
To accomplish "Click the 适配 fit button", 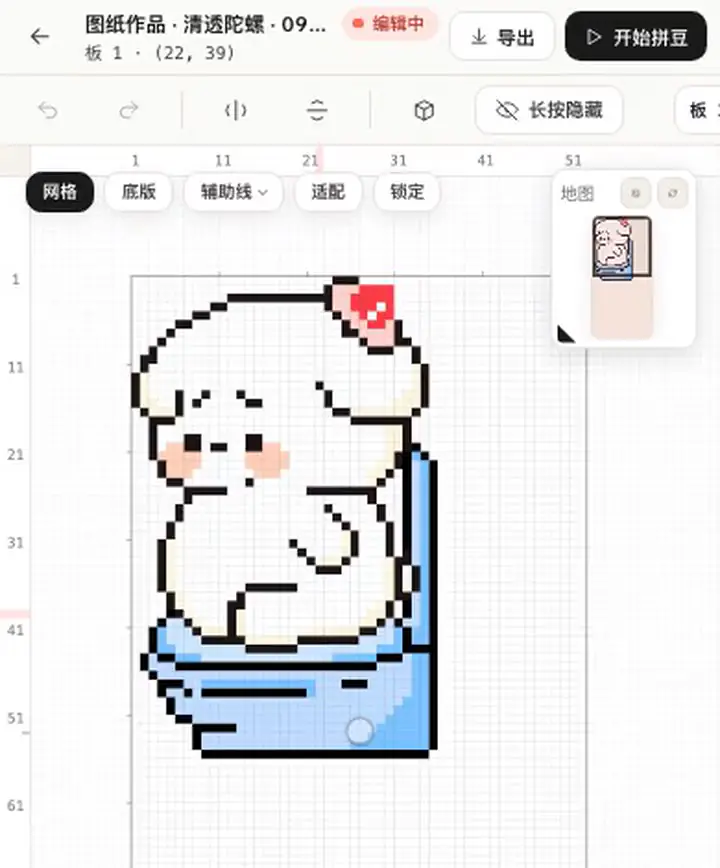I will 328,192.
